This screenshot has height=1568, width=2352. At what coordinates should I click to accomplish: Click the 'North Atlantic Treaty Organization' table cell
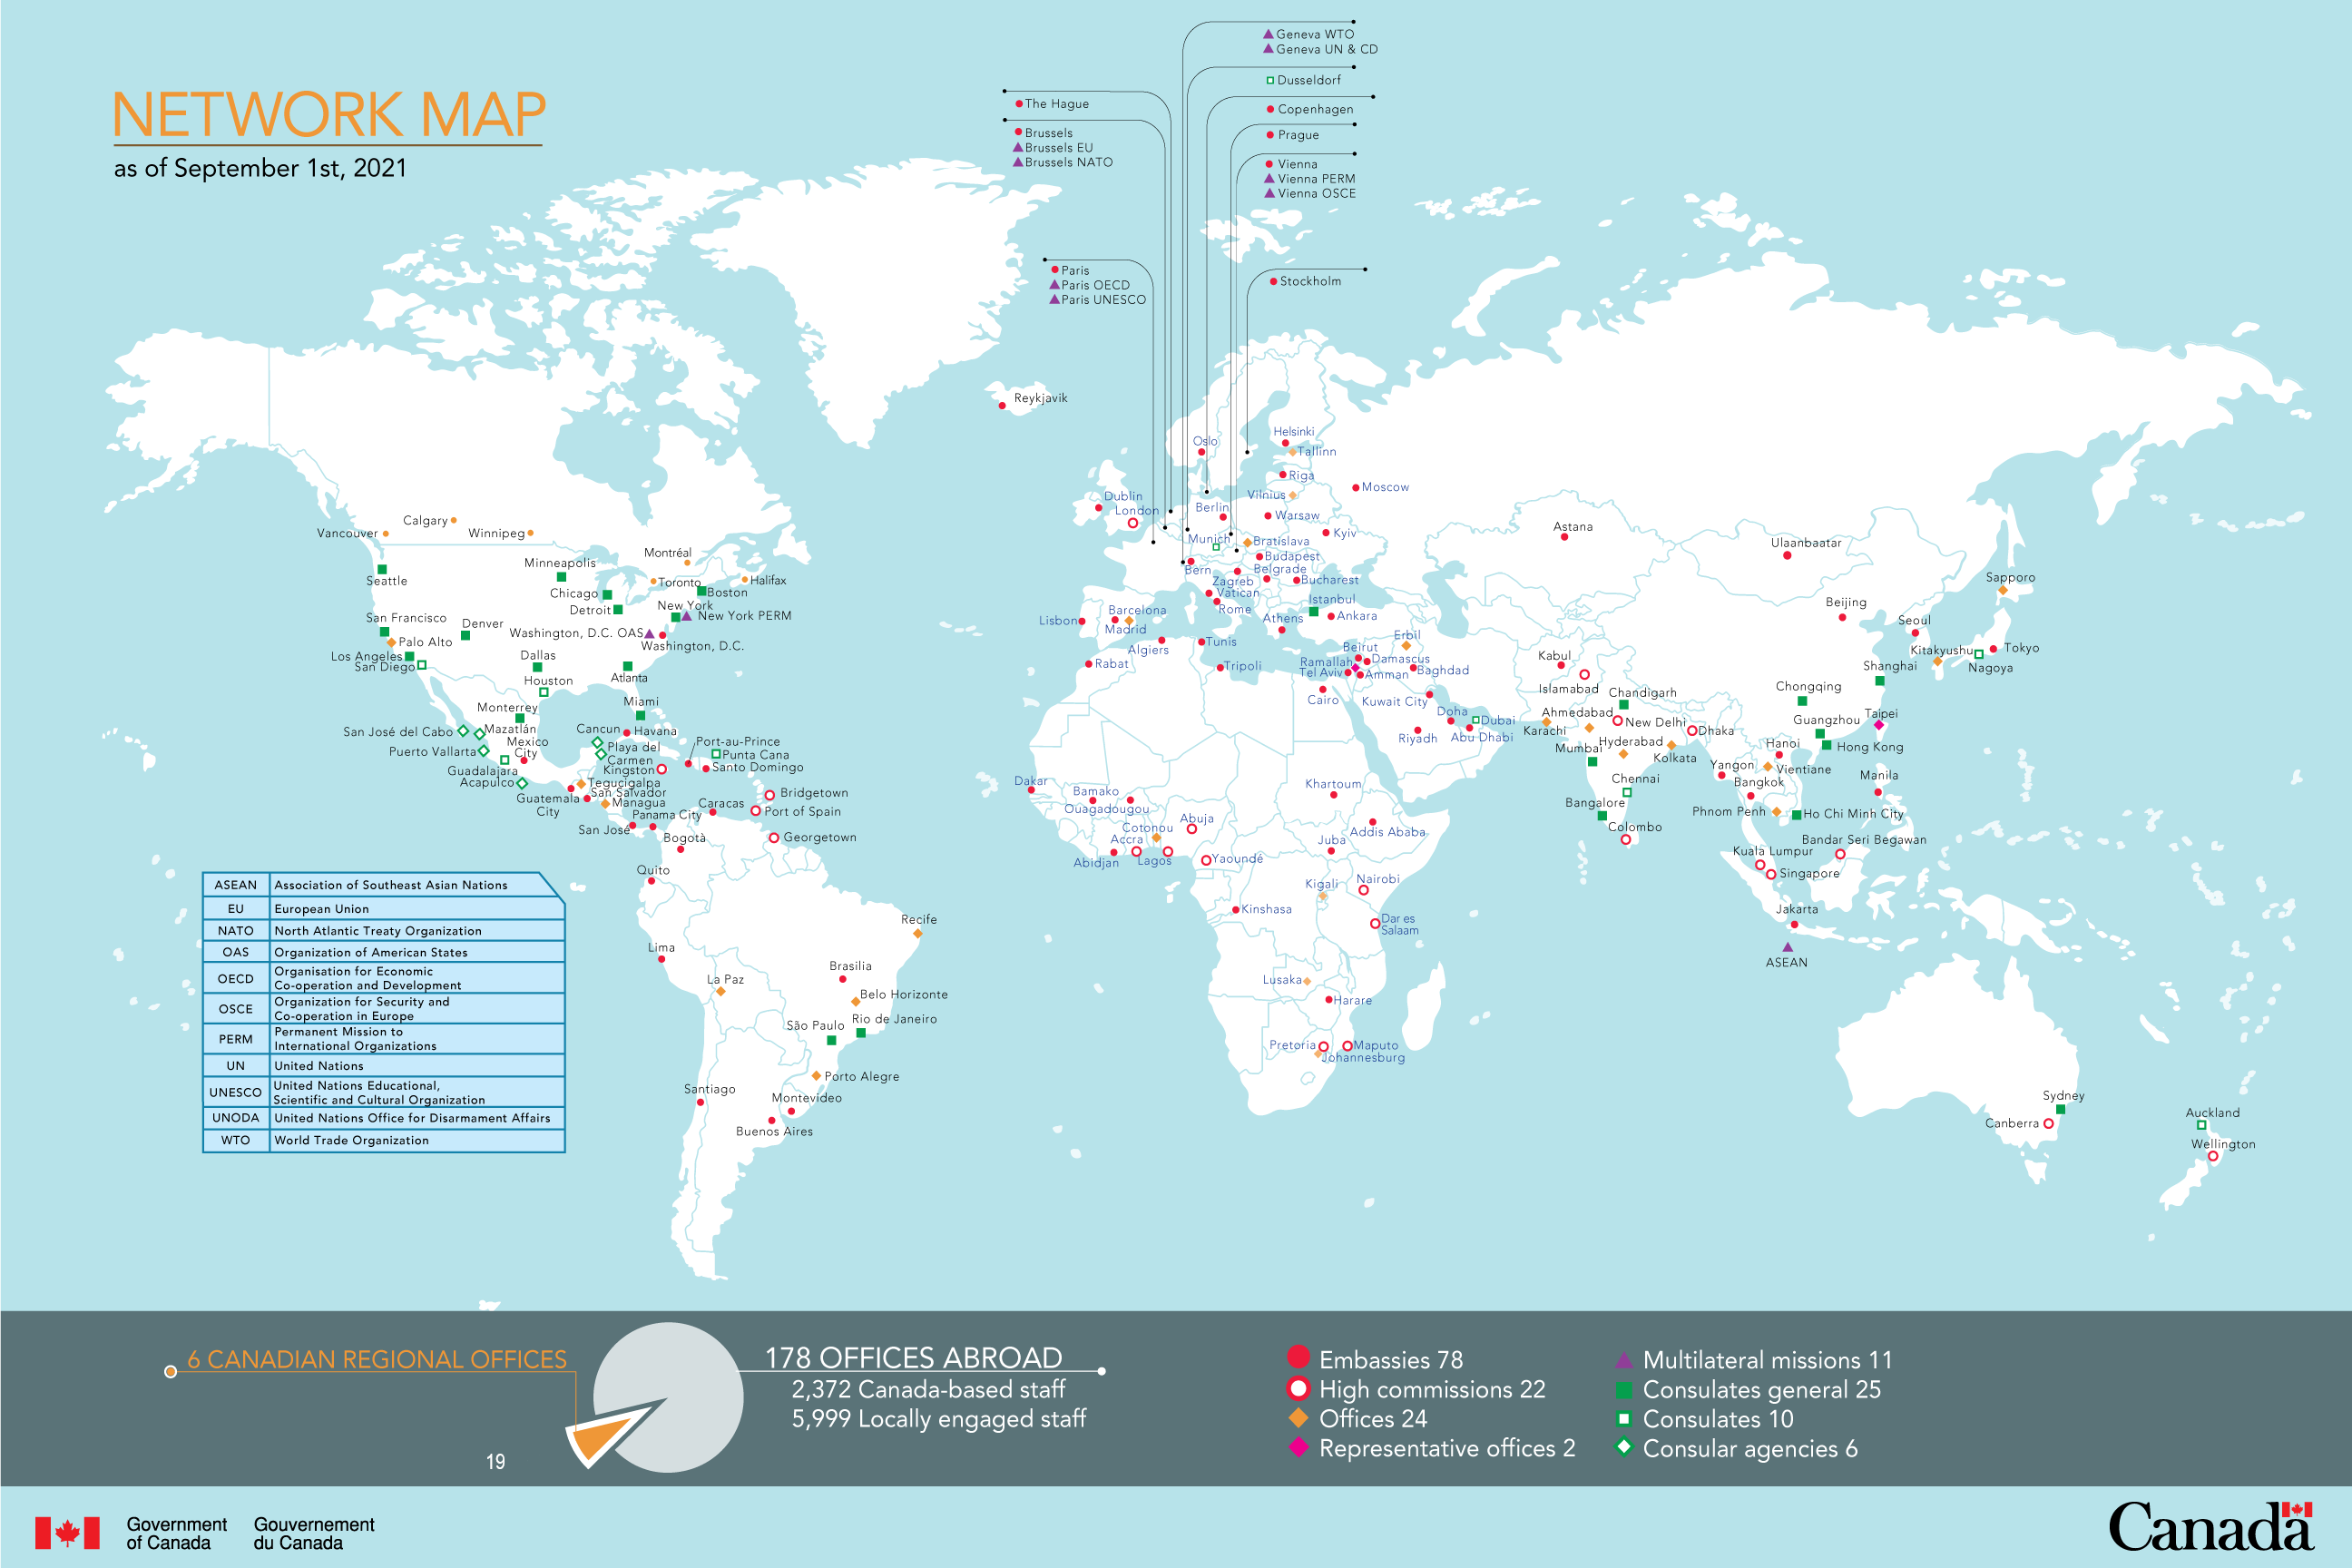coord(417,930)
